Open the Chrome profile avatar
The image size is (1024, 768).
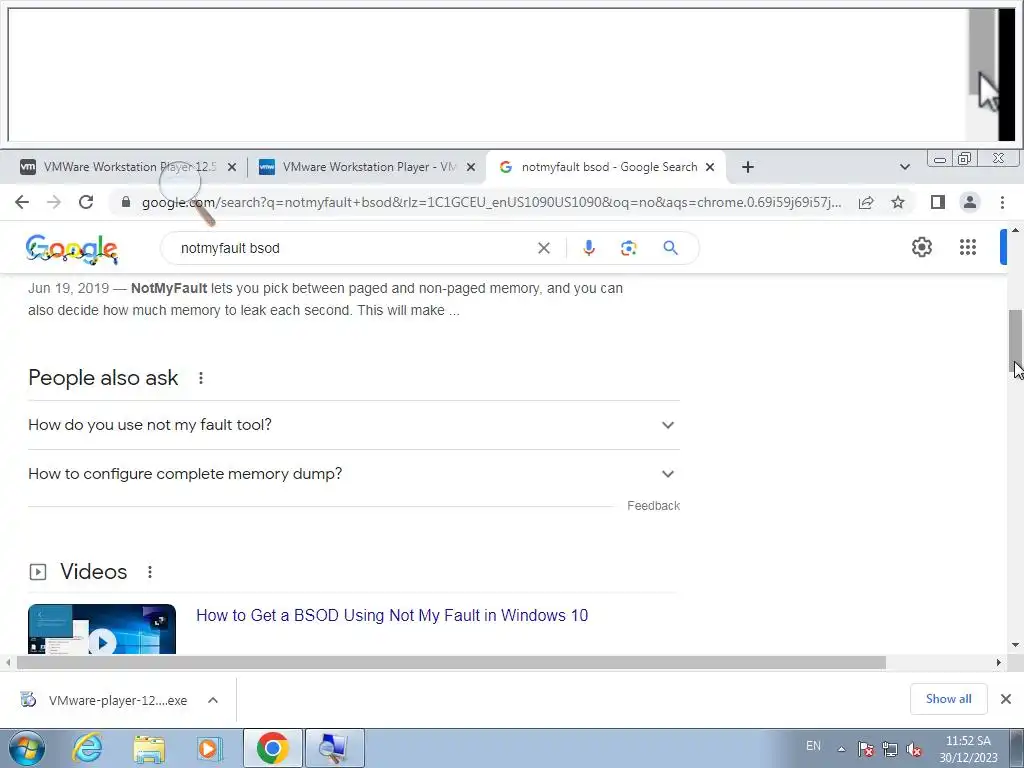(x=970, y=202)
